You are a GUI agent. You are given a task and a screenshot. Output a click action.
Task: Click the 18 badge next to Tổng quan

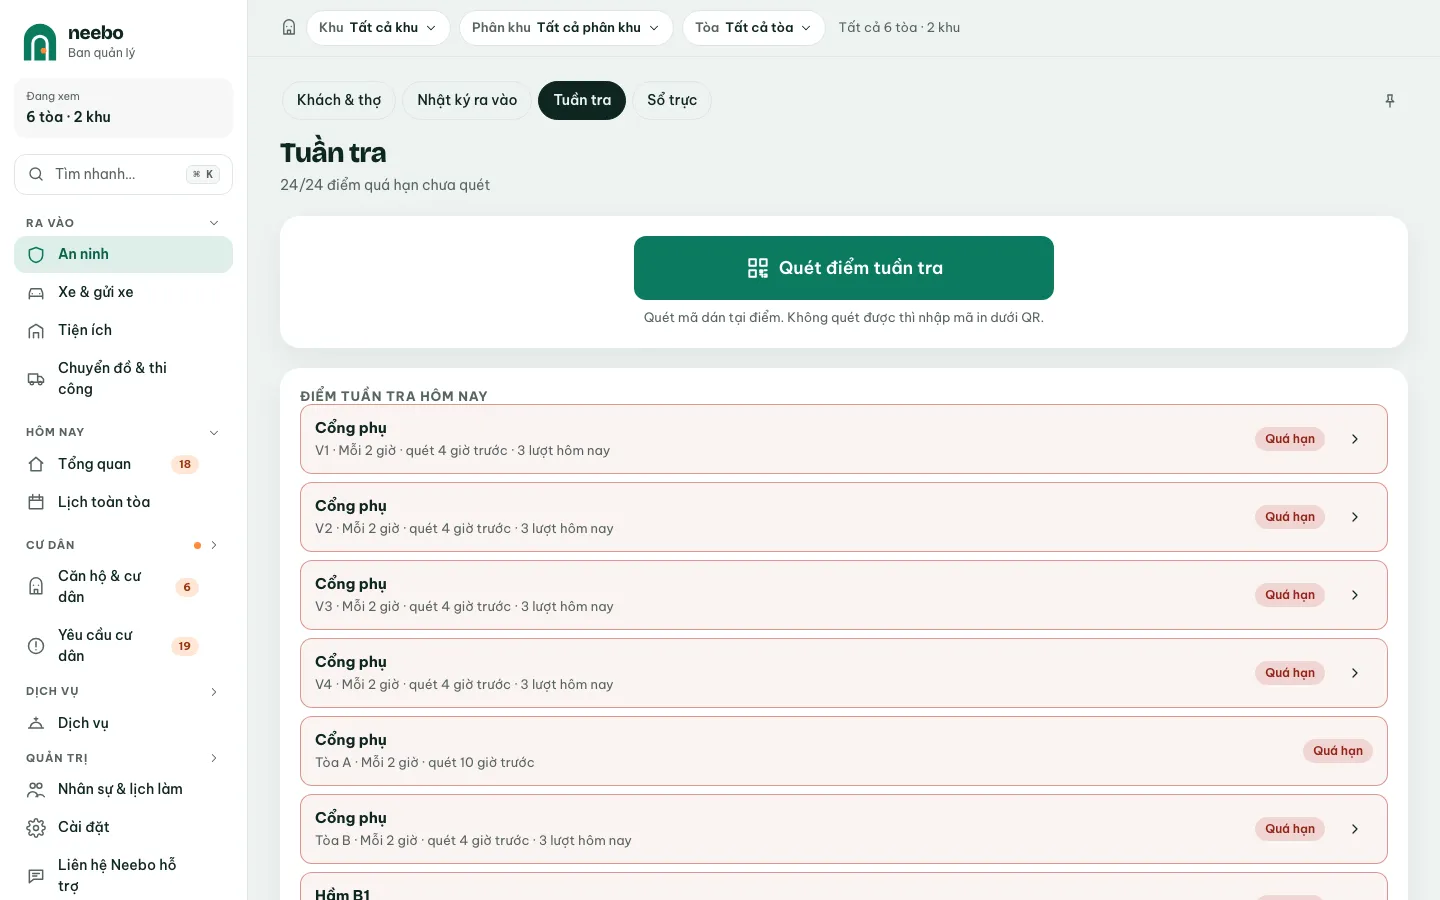(185, 464)
